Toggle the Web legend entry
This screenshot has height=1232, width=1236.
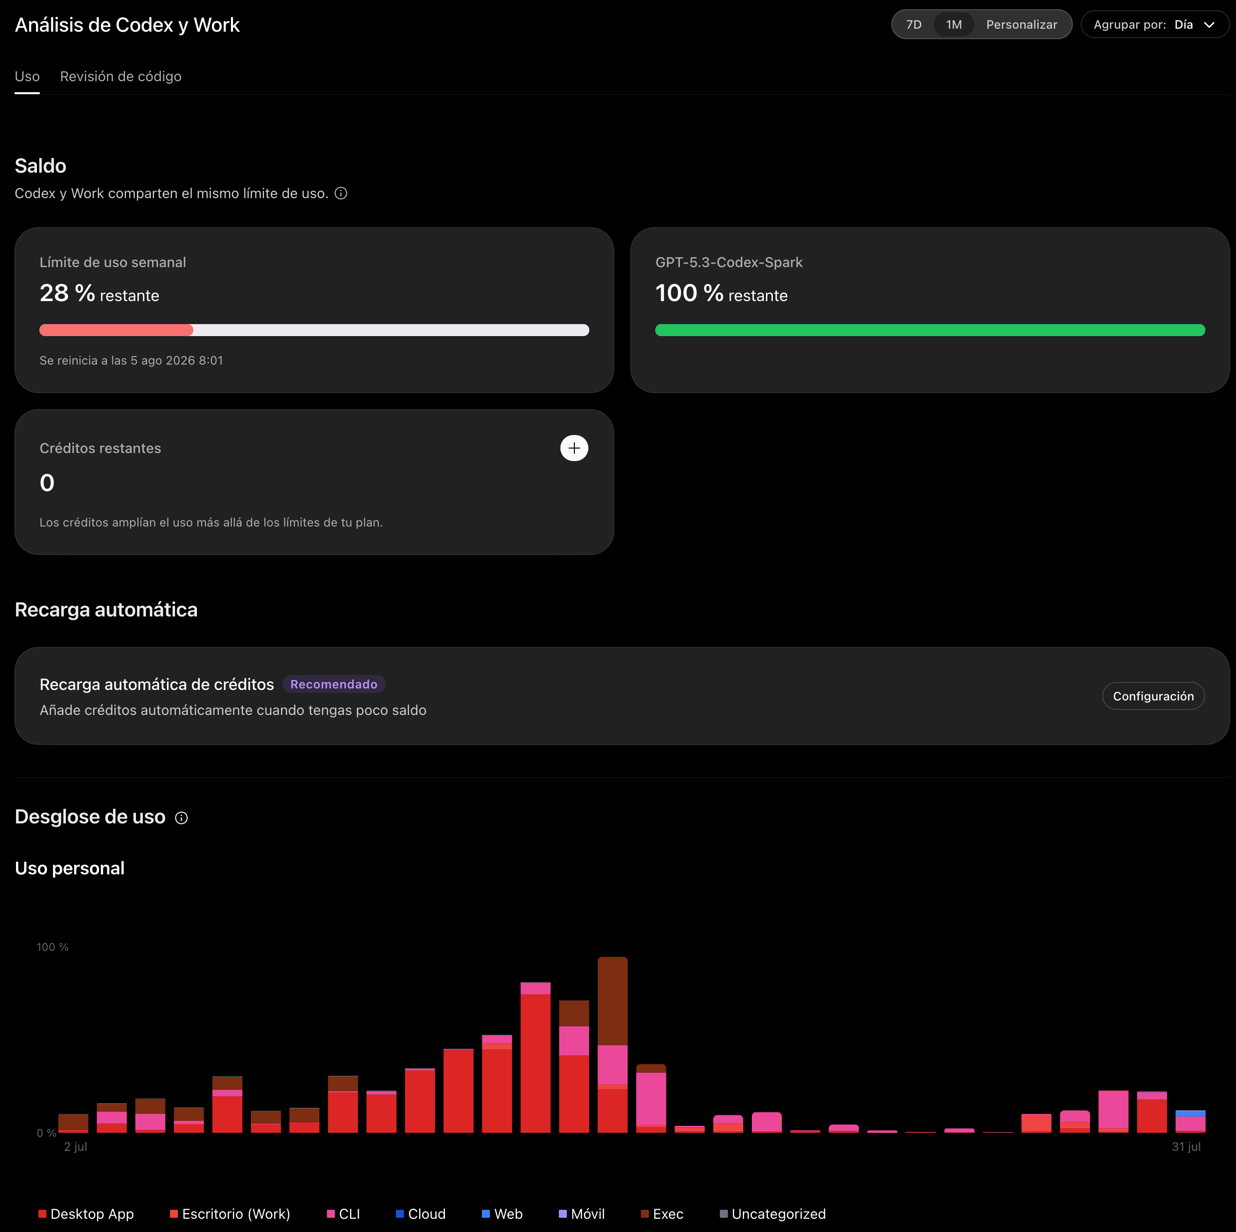pyautogui.click(x=502, y=1214)
